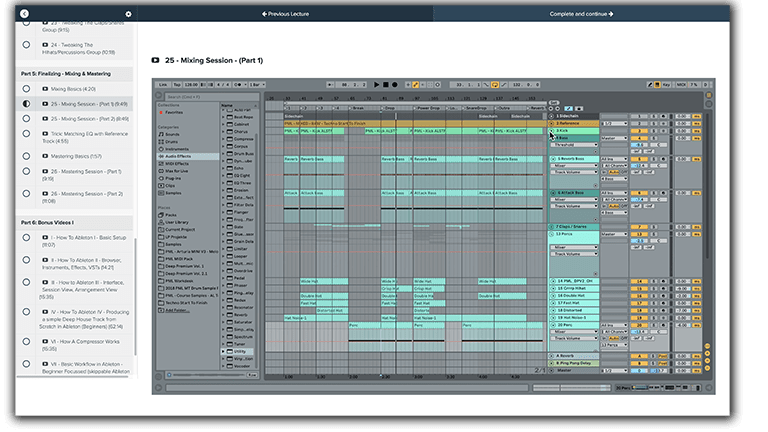Click the Play button in Ableton transport
Image resolution: width=768 pixels, height=432 pixels.
tap(376, 85)
